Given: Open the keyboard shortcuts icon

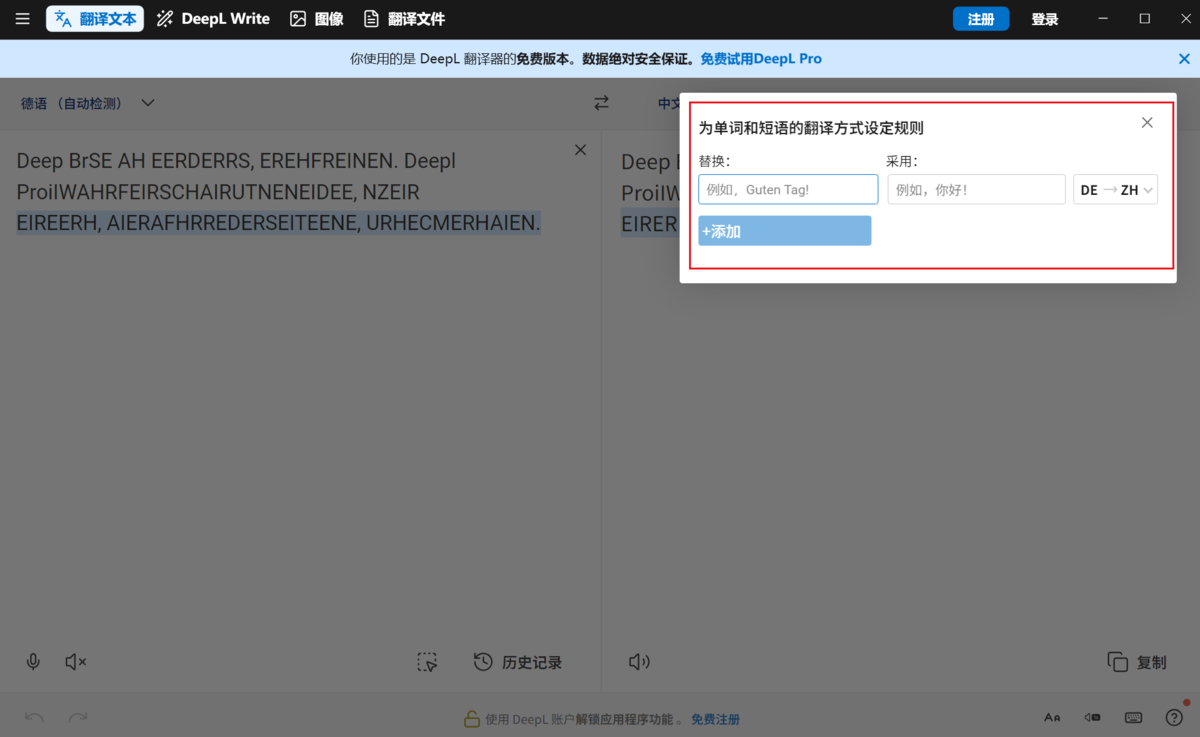Looking at the screenshot, I should click(x=1133, y=717).
